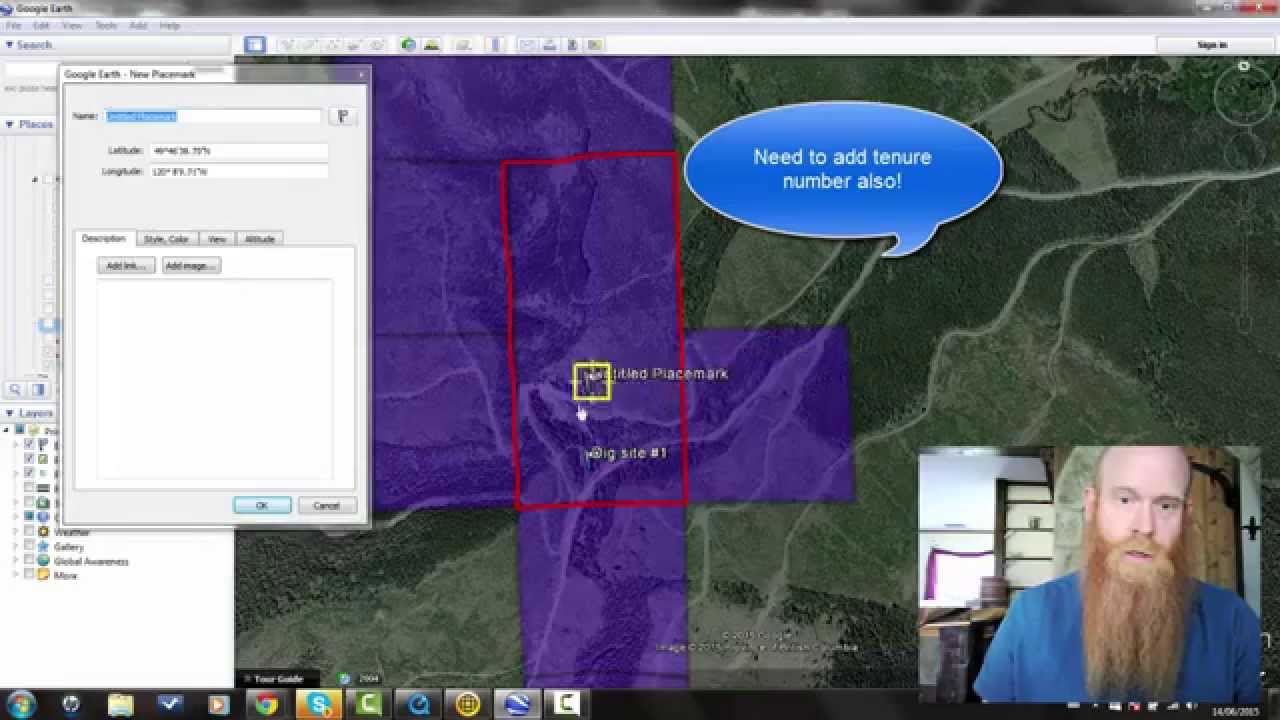This screenshot has height=720, width=1280.
Task: Enable the Weather layer checkbox
Action: click(x=28, y=531)
